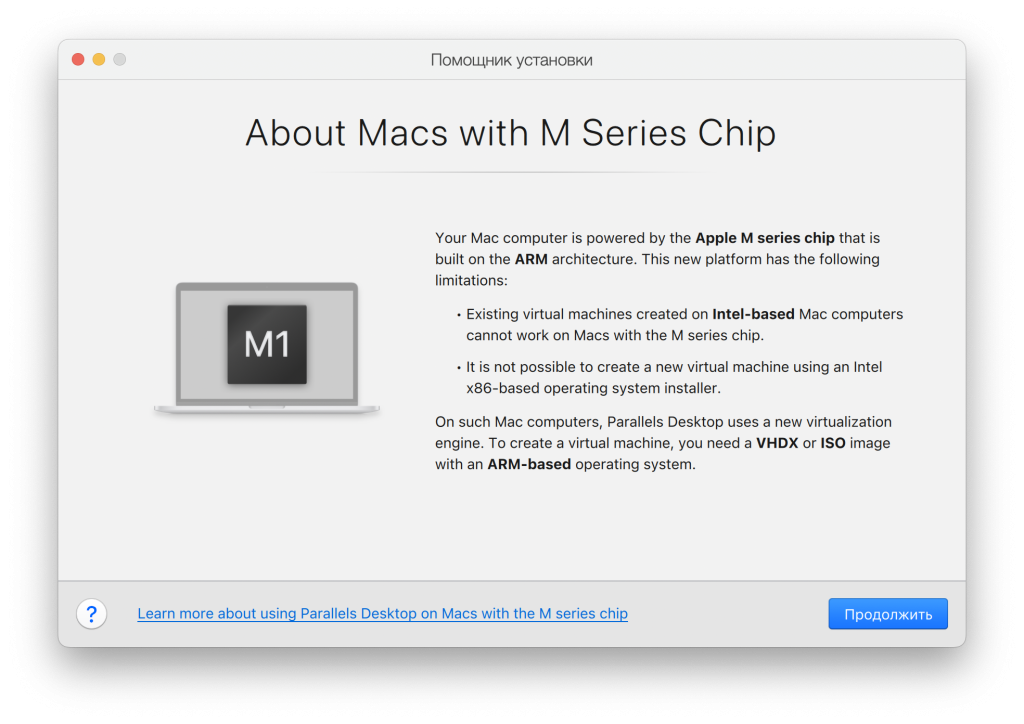This screenshot has width=1024, height=724.
Task: Click the MacBook illustration's bottom base
Action: tap(267, 409)
